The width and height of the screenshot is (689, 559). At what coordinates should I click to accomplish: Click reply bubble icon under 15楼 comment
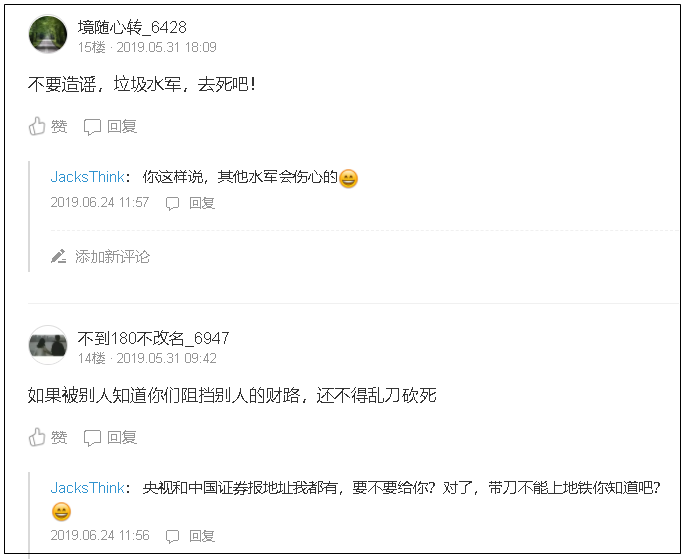pos(92,127)
